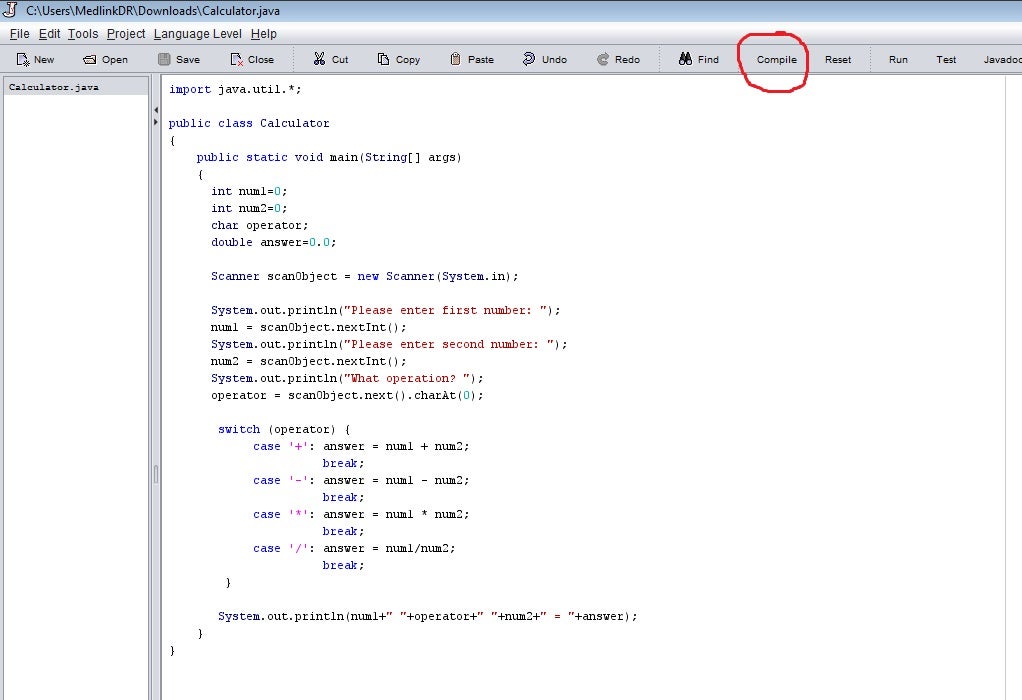This screenshot has width=1022, height=700.
Task: Cut selected code with the Cut icon
Action: coord(329,59)
